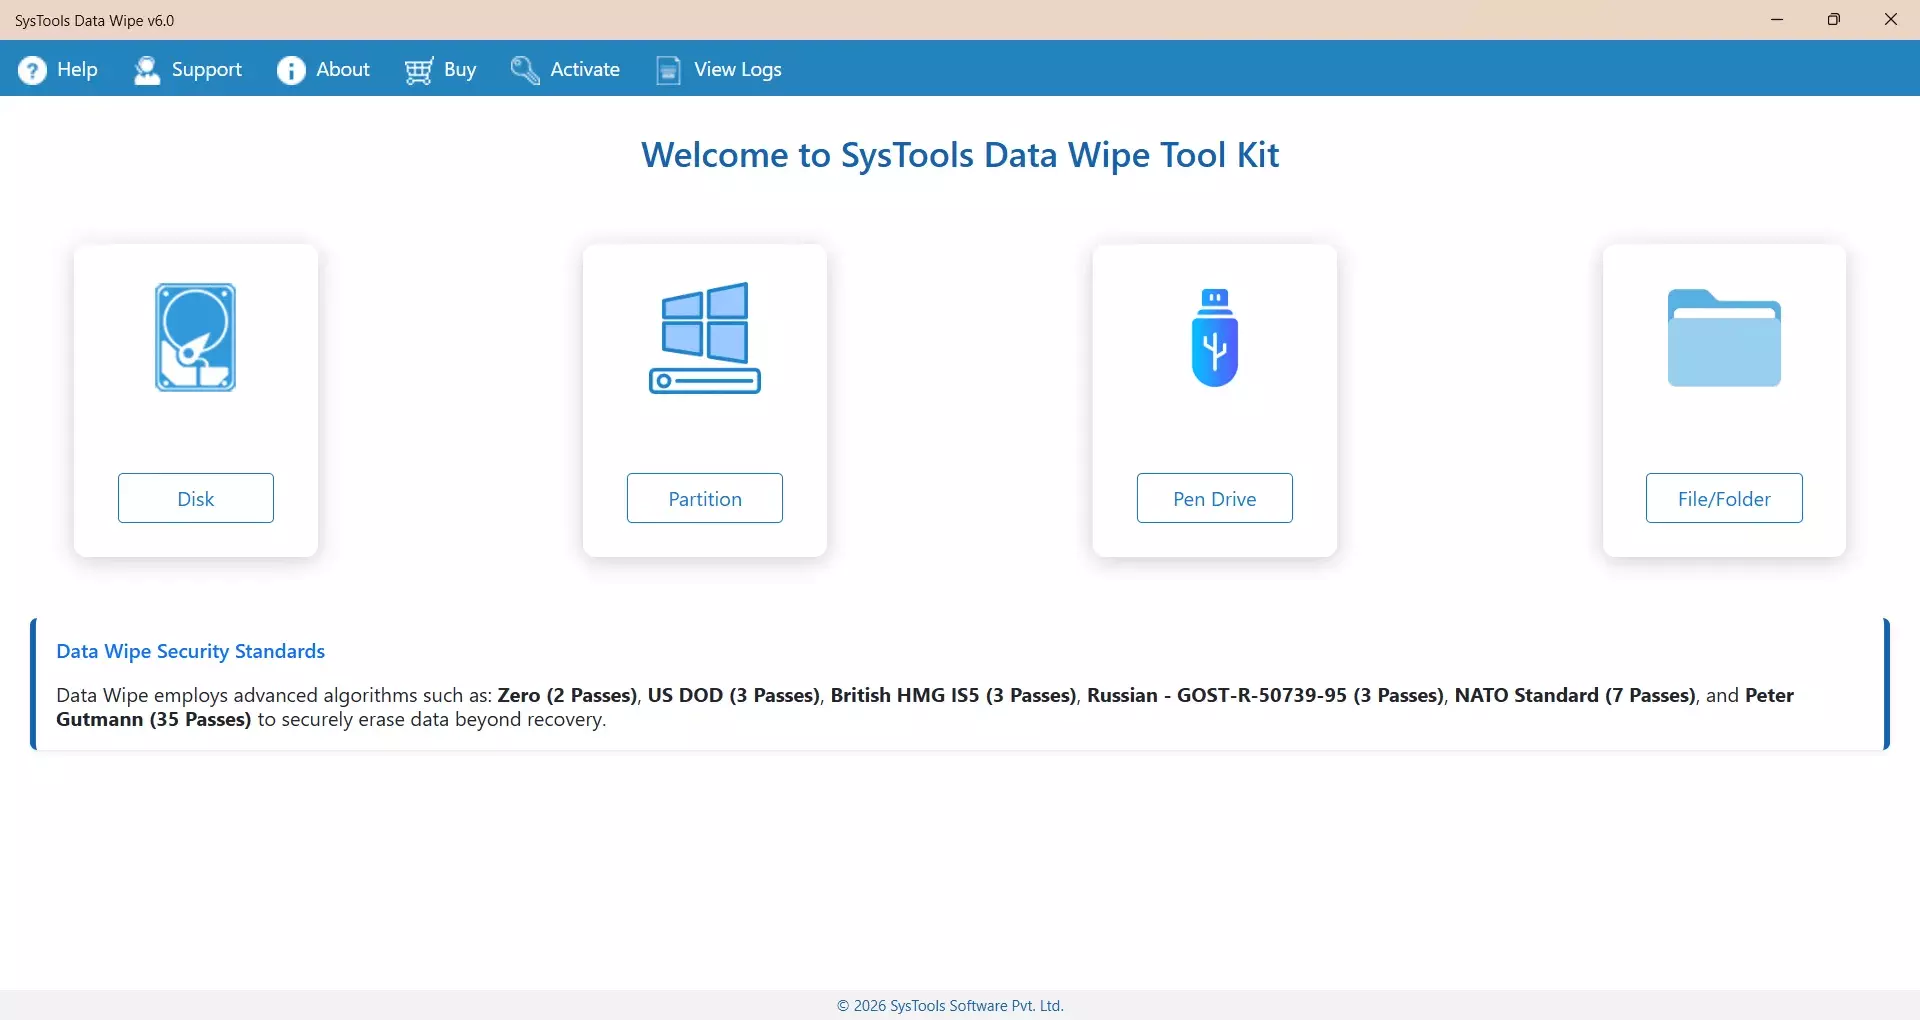Select the Windows partition icon
The image size is (1920, 1020).
tap(705, 337)
